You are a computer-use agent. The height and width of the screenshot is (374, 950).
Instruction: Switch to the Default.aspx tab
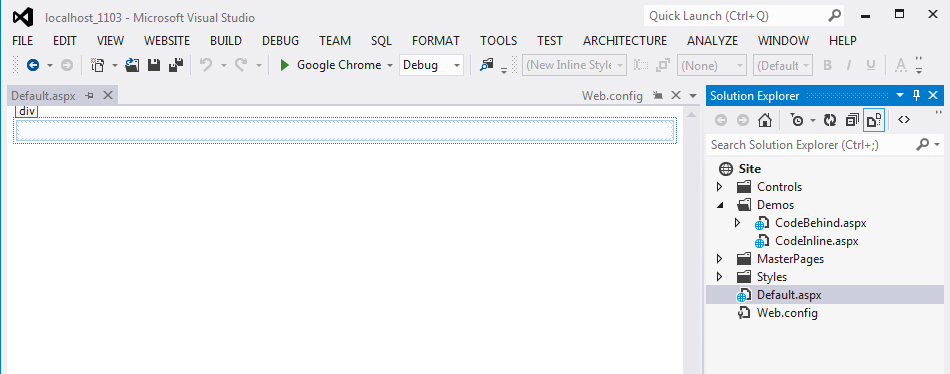tap(43, 95)
